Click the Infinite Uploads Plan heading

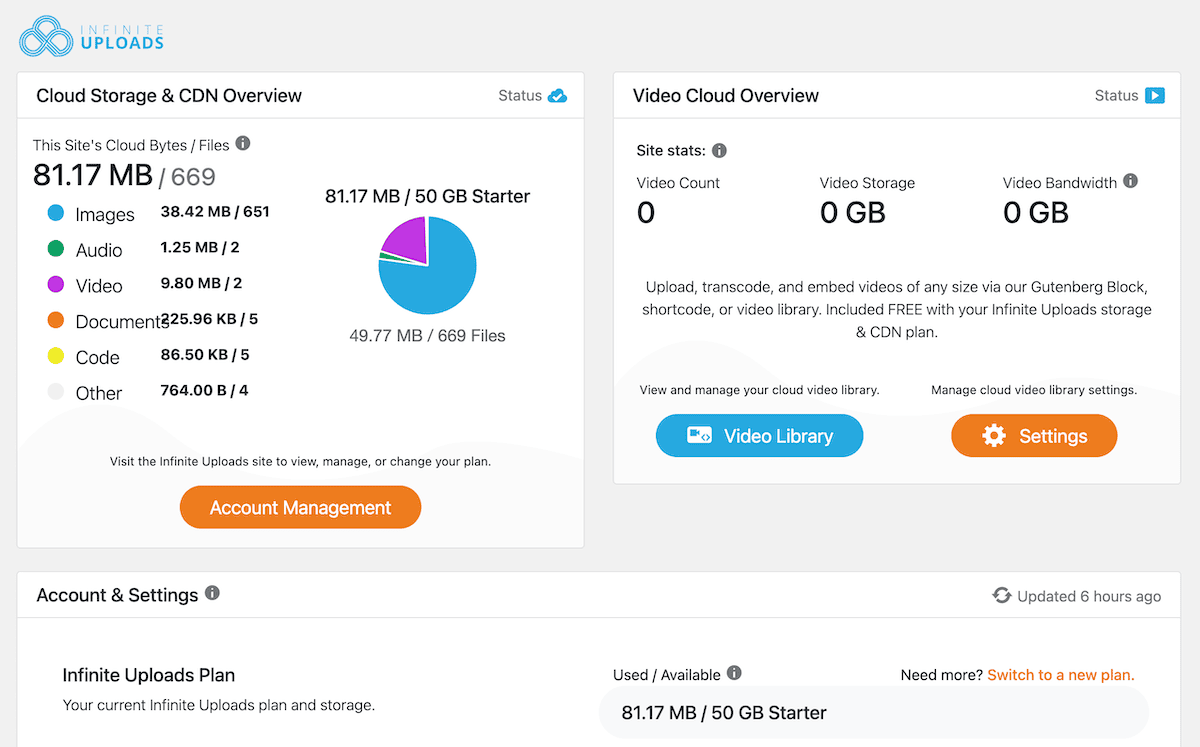tap(149, 675)
